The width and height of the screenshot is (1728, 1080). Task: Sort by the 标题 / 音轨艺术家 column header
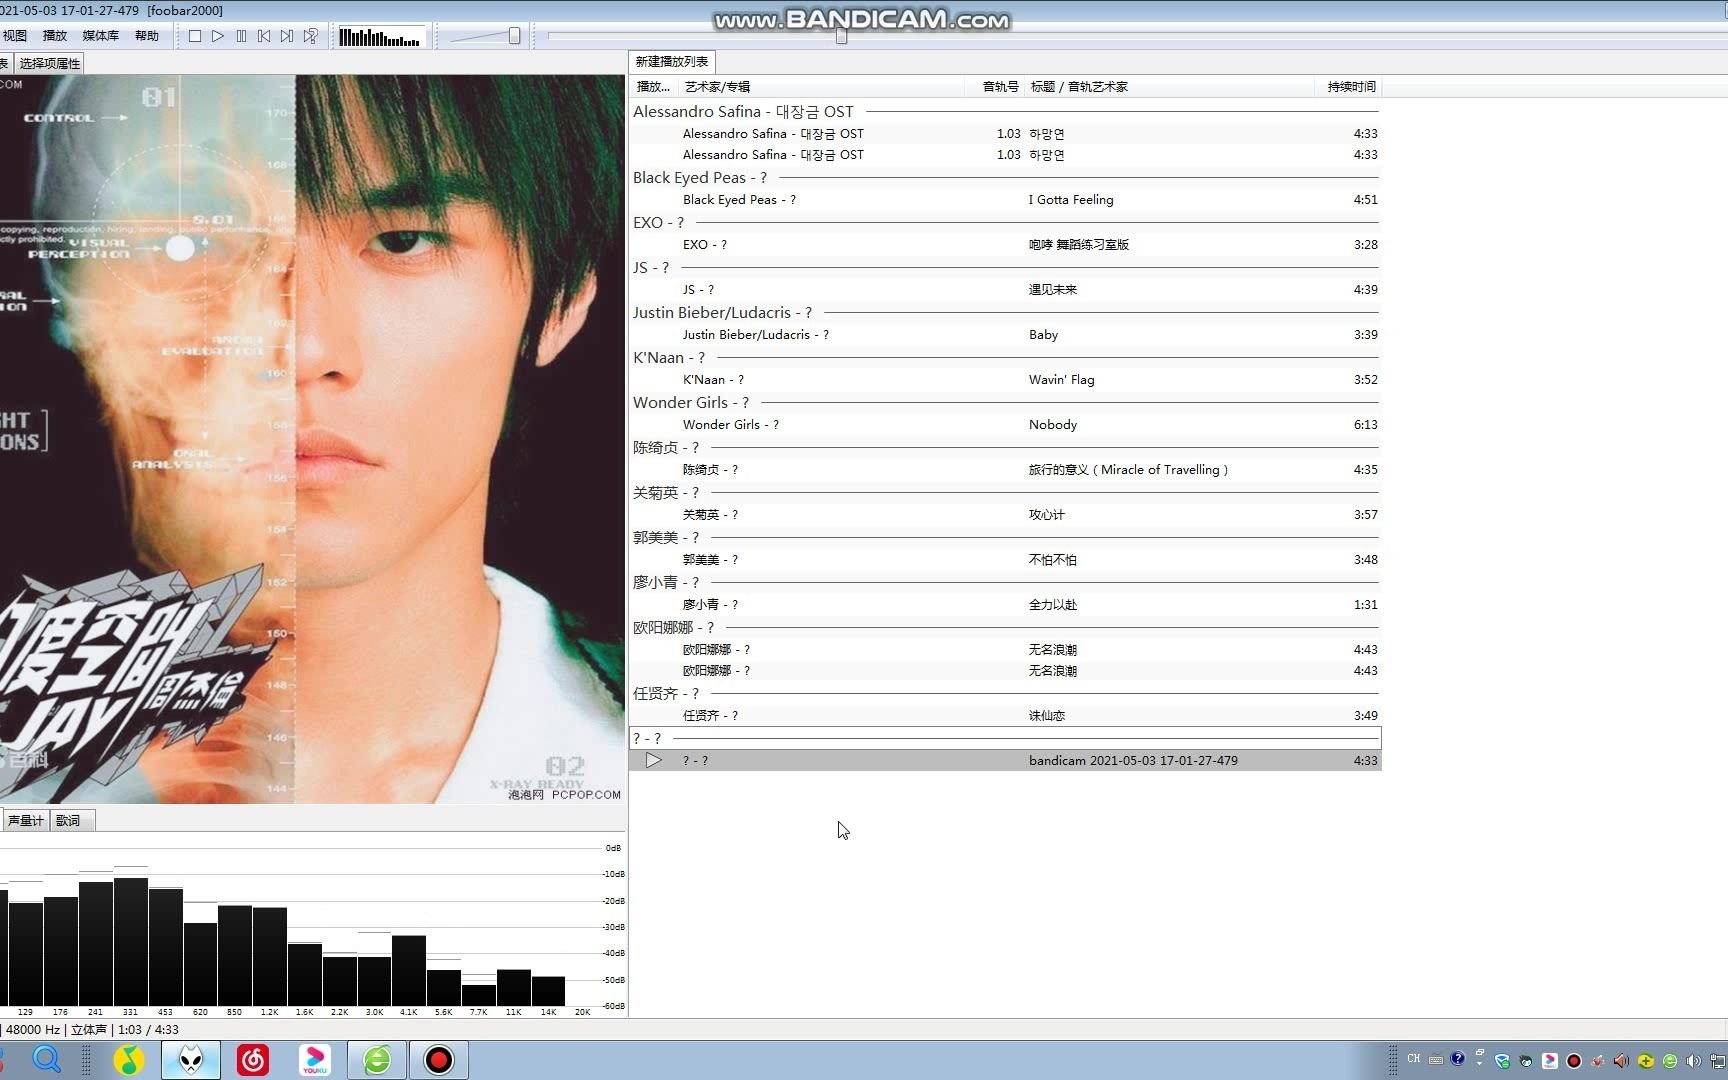pyautogui.click(x=1169, y=87)
